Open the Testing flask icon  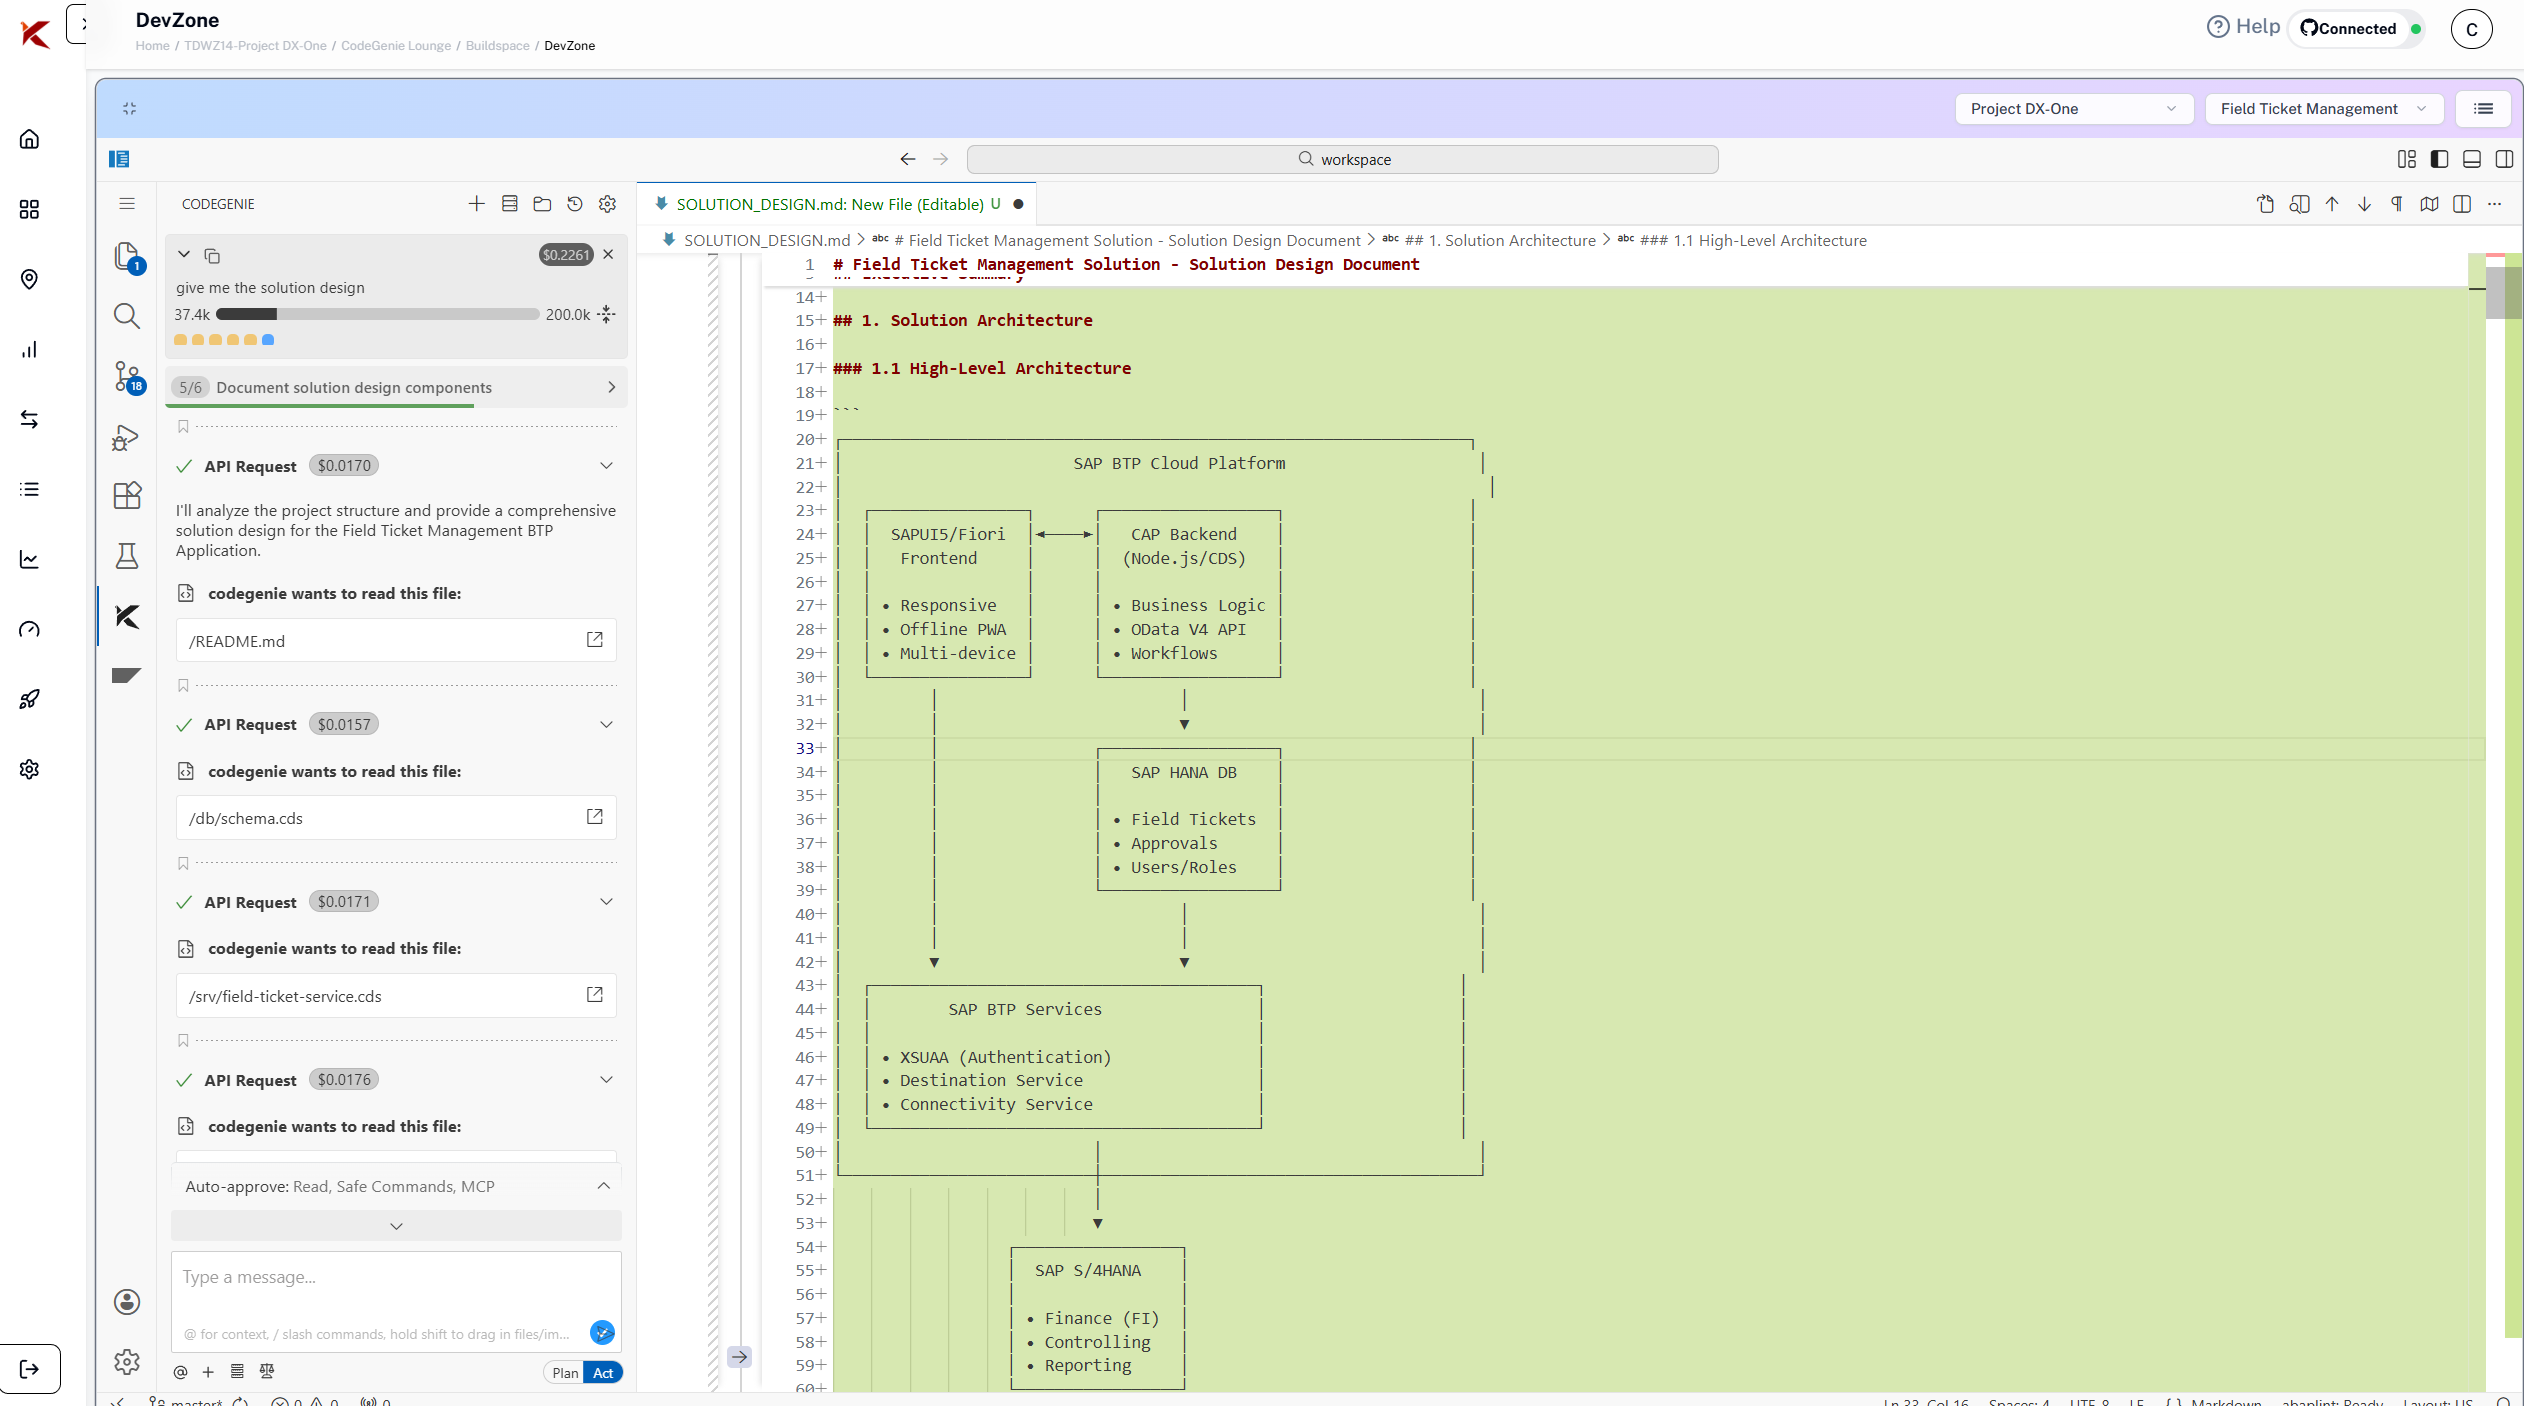coord(127,556)
